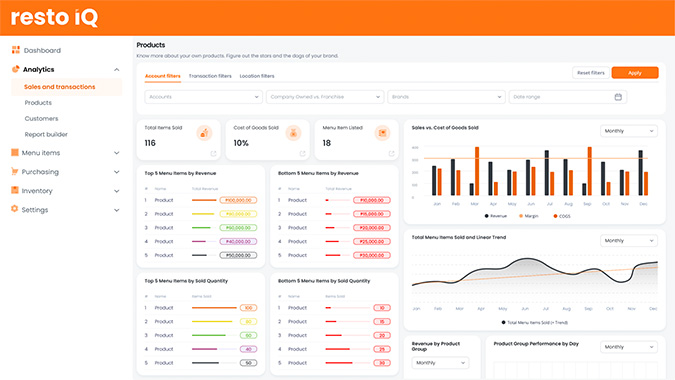This screenshot has height=380, width=675.
Task: Click the orange Apply button
Action: point(635,73)
